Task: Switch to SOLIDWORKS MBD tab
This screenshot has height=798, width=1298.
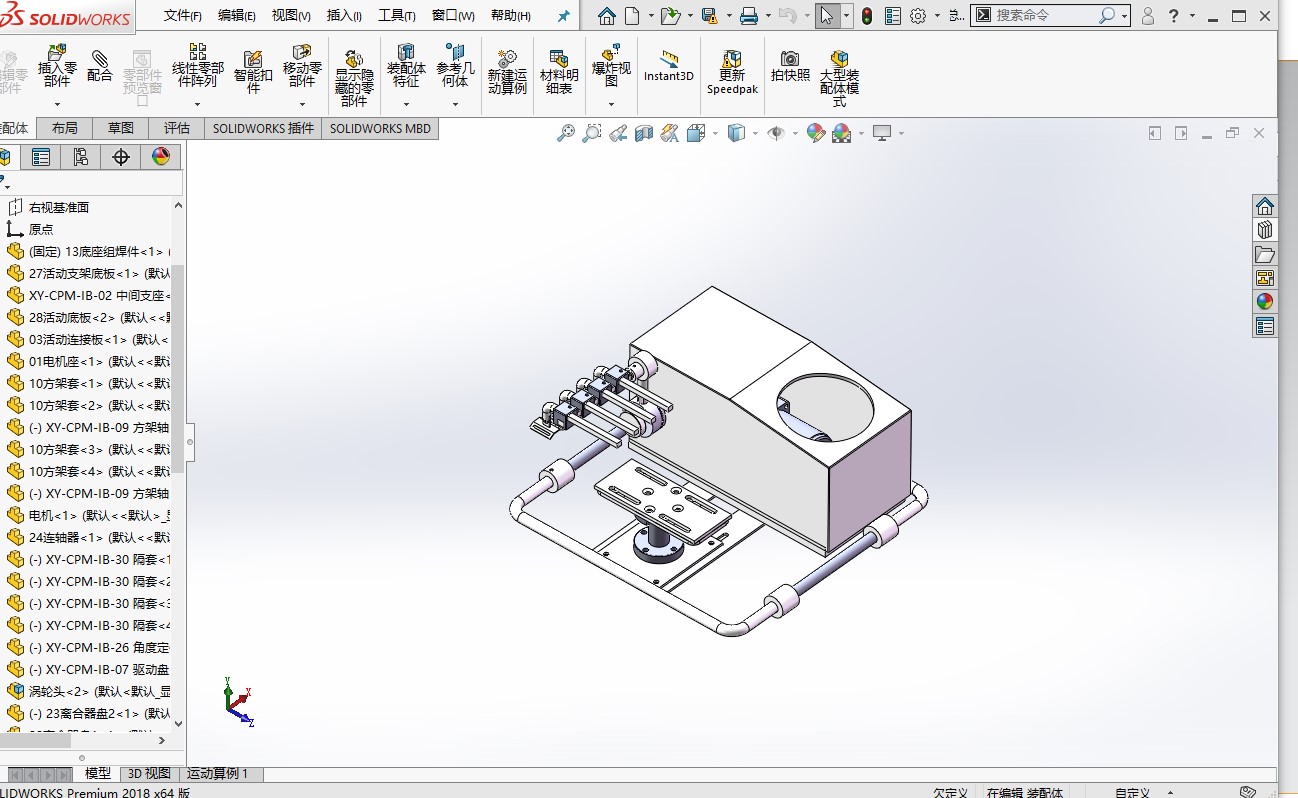Action: point(381,128)
